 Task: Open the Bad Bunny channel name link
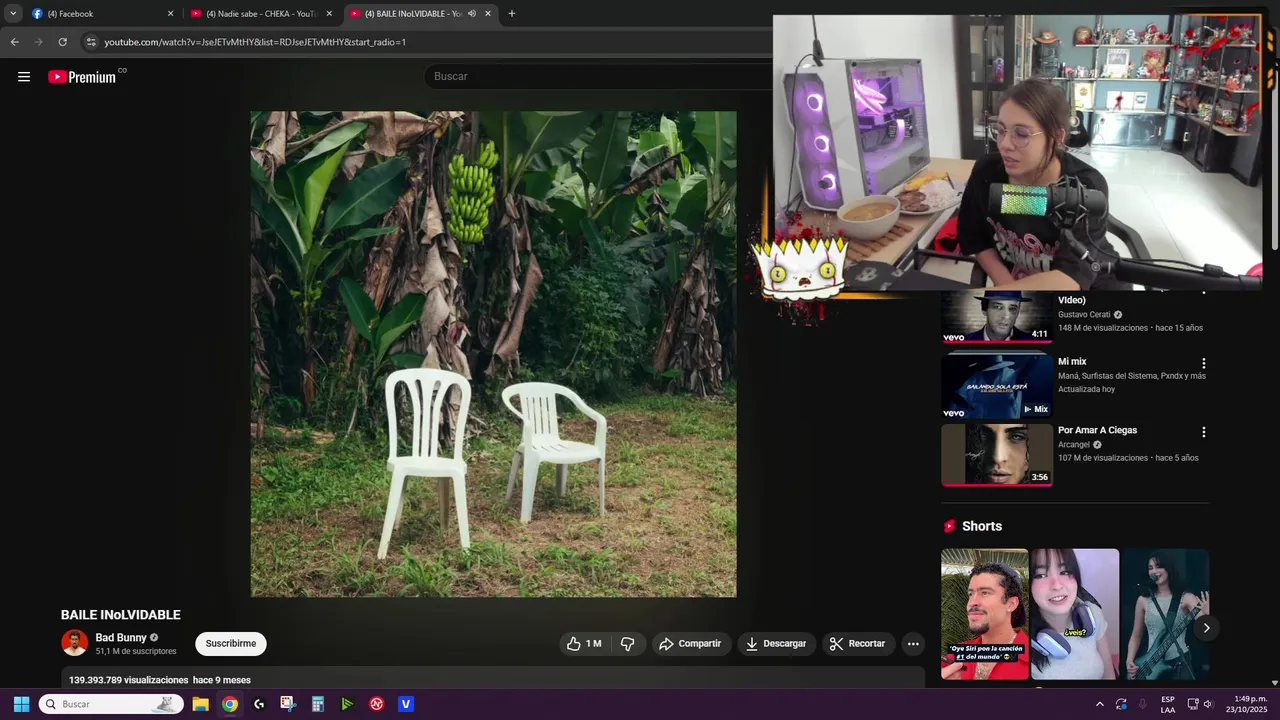(x=121, y=637)
